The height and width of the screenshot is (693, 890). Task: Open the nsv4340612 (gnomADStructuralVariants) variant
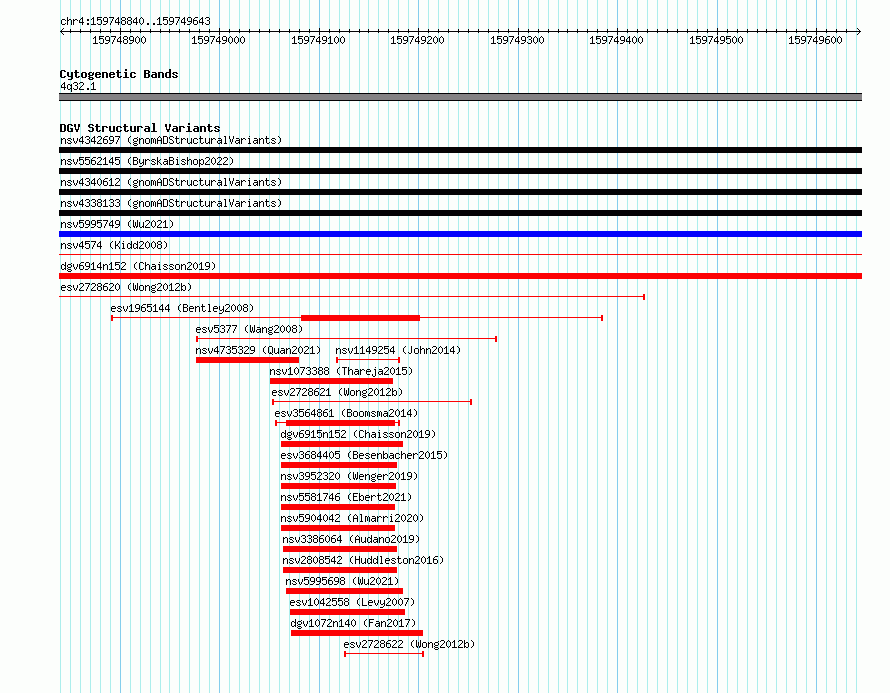[x=171, y=182]
